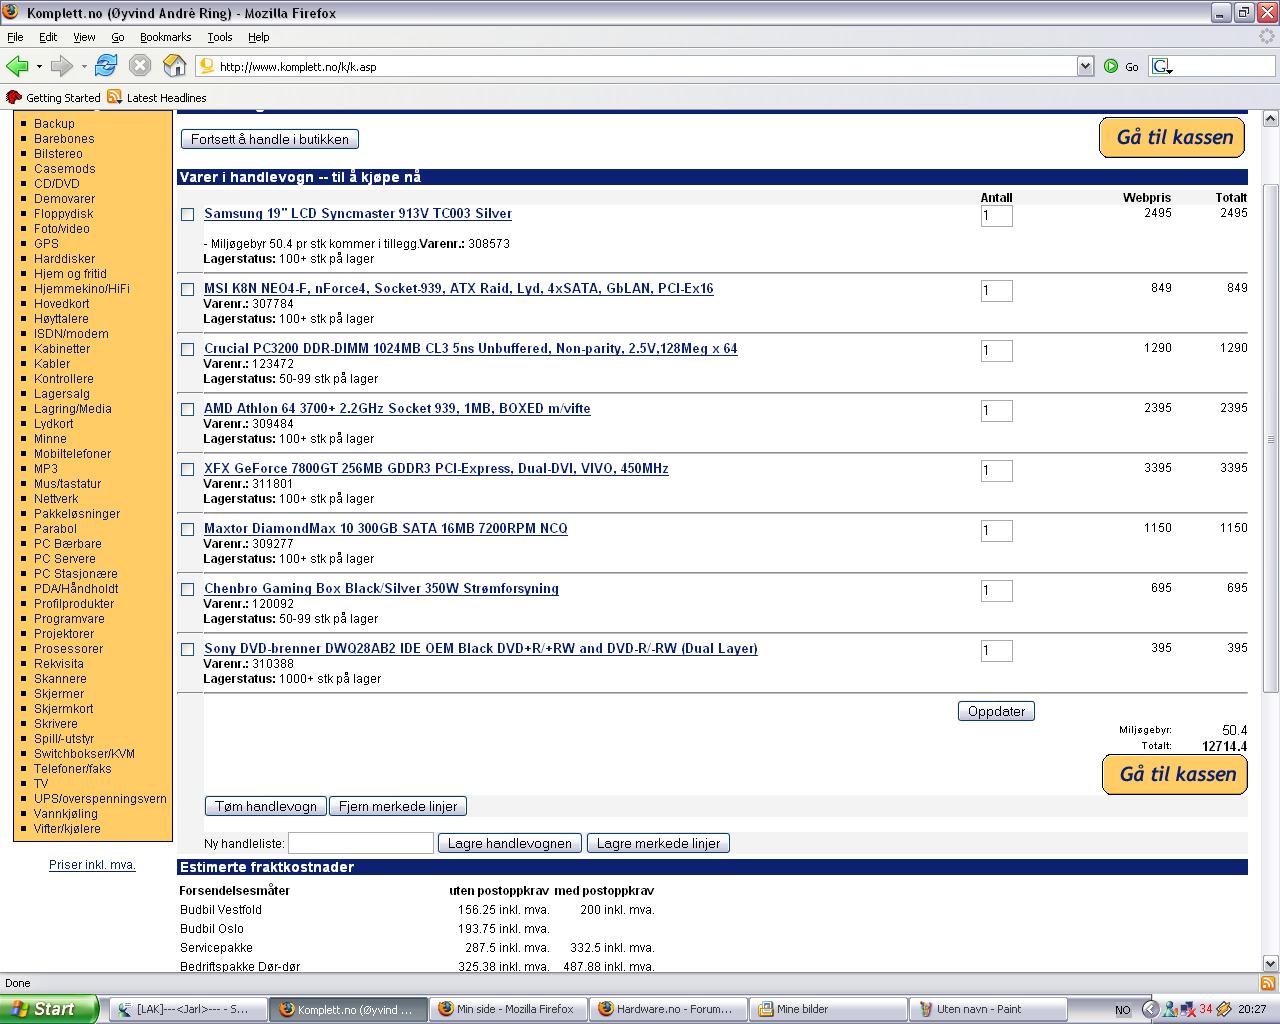The height and width of the screenshot is (1024, 1280).
Task: Open the Forward button history dropdown
Action: tap(83, 67)
